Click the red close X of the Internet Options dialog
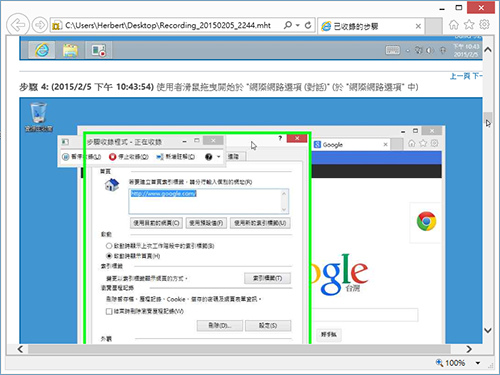This screenshot has width=500, height=375. [x=297, y=138]
